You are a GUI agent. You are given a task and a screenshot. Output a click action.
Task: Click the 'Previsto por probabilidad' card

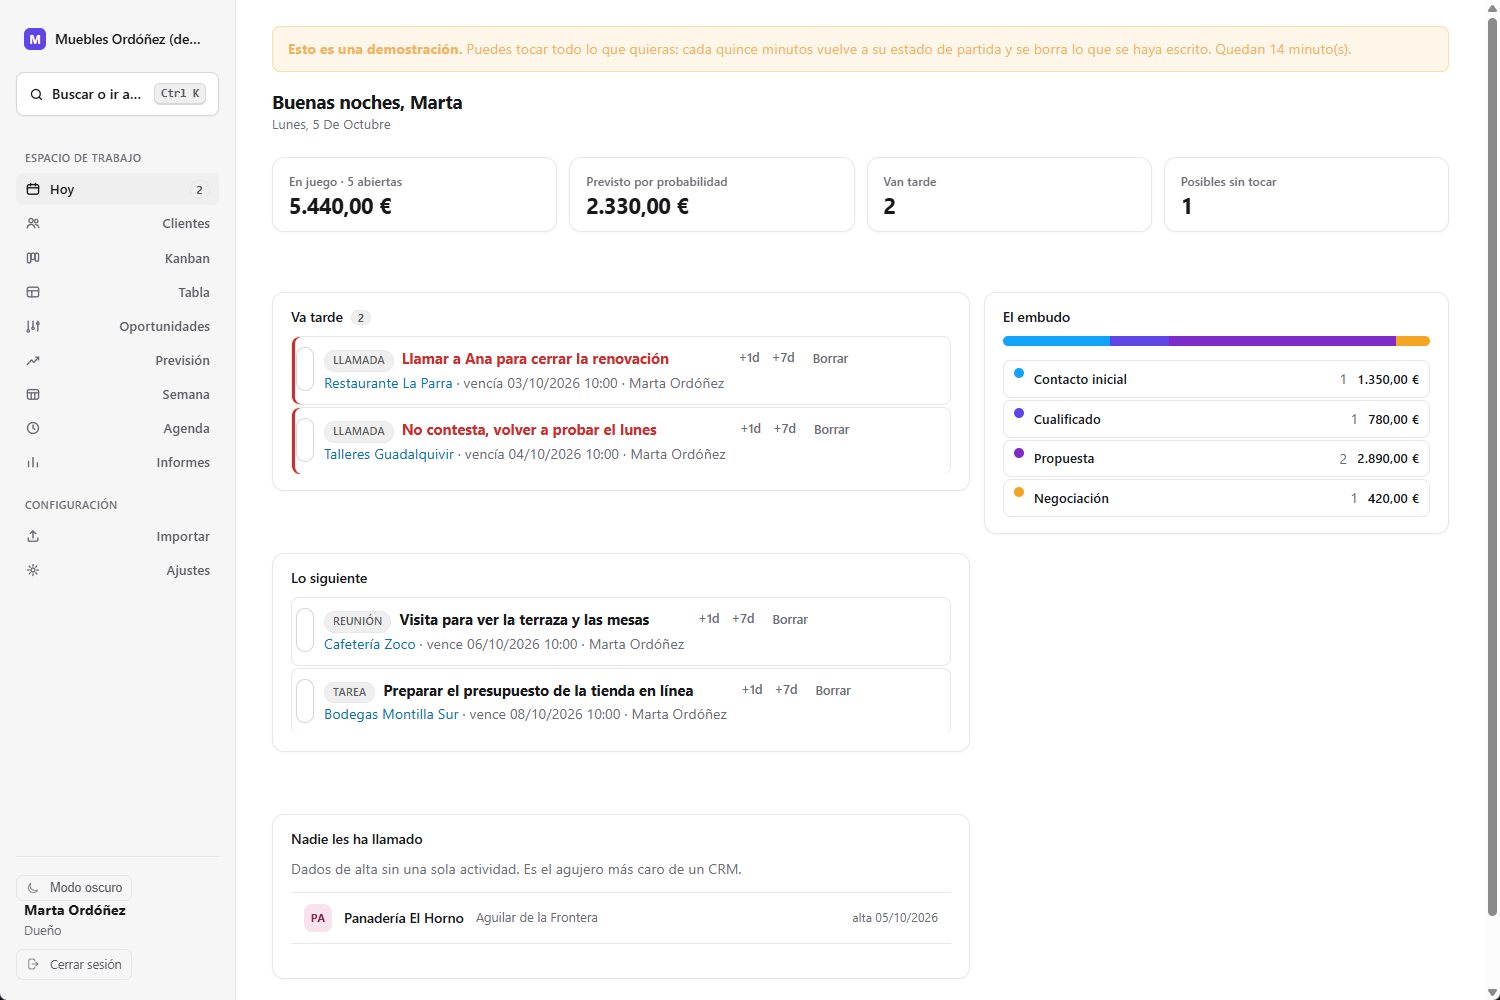712,194
